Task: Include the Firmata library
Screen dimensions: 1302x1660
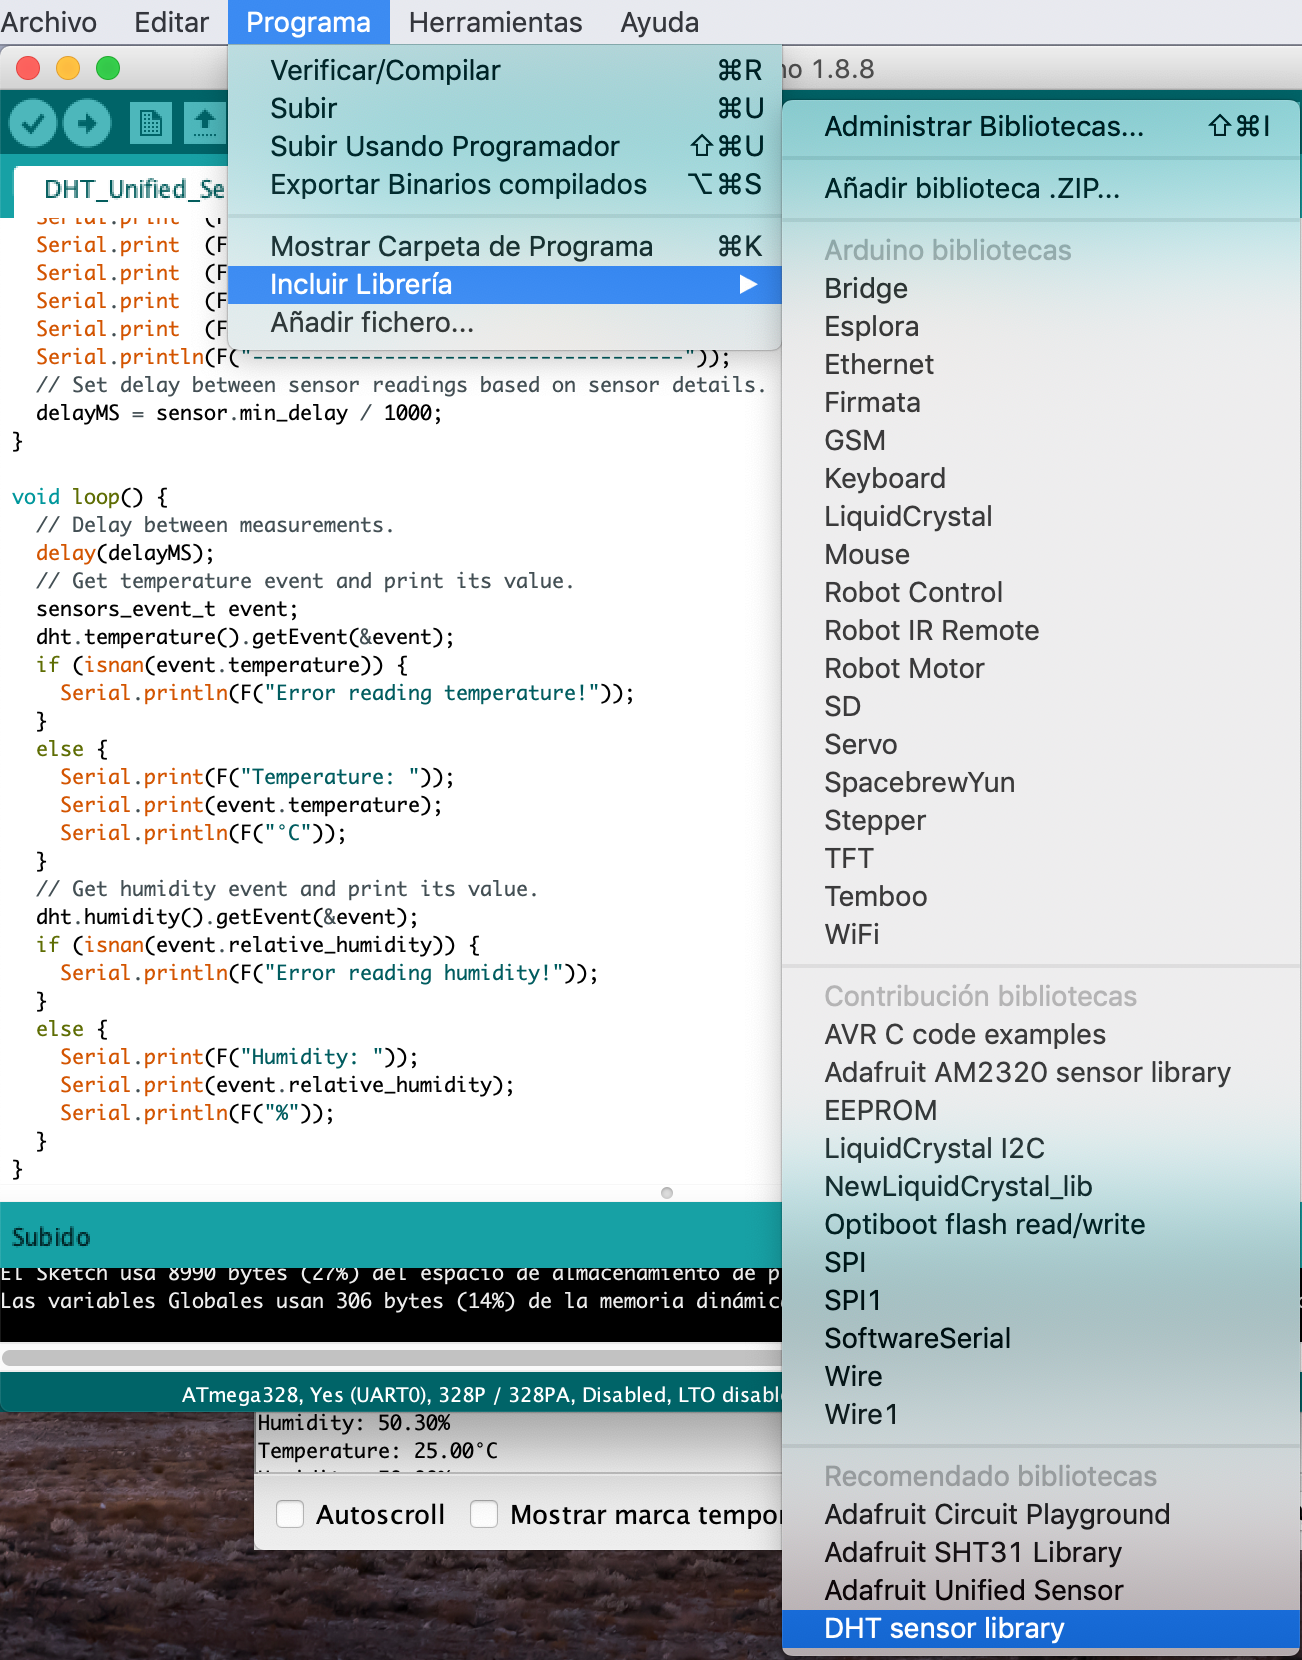Action: (1042, 403)
